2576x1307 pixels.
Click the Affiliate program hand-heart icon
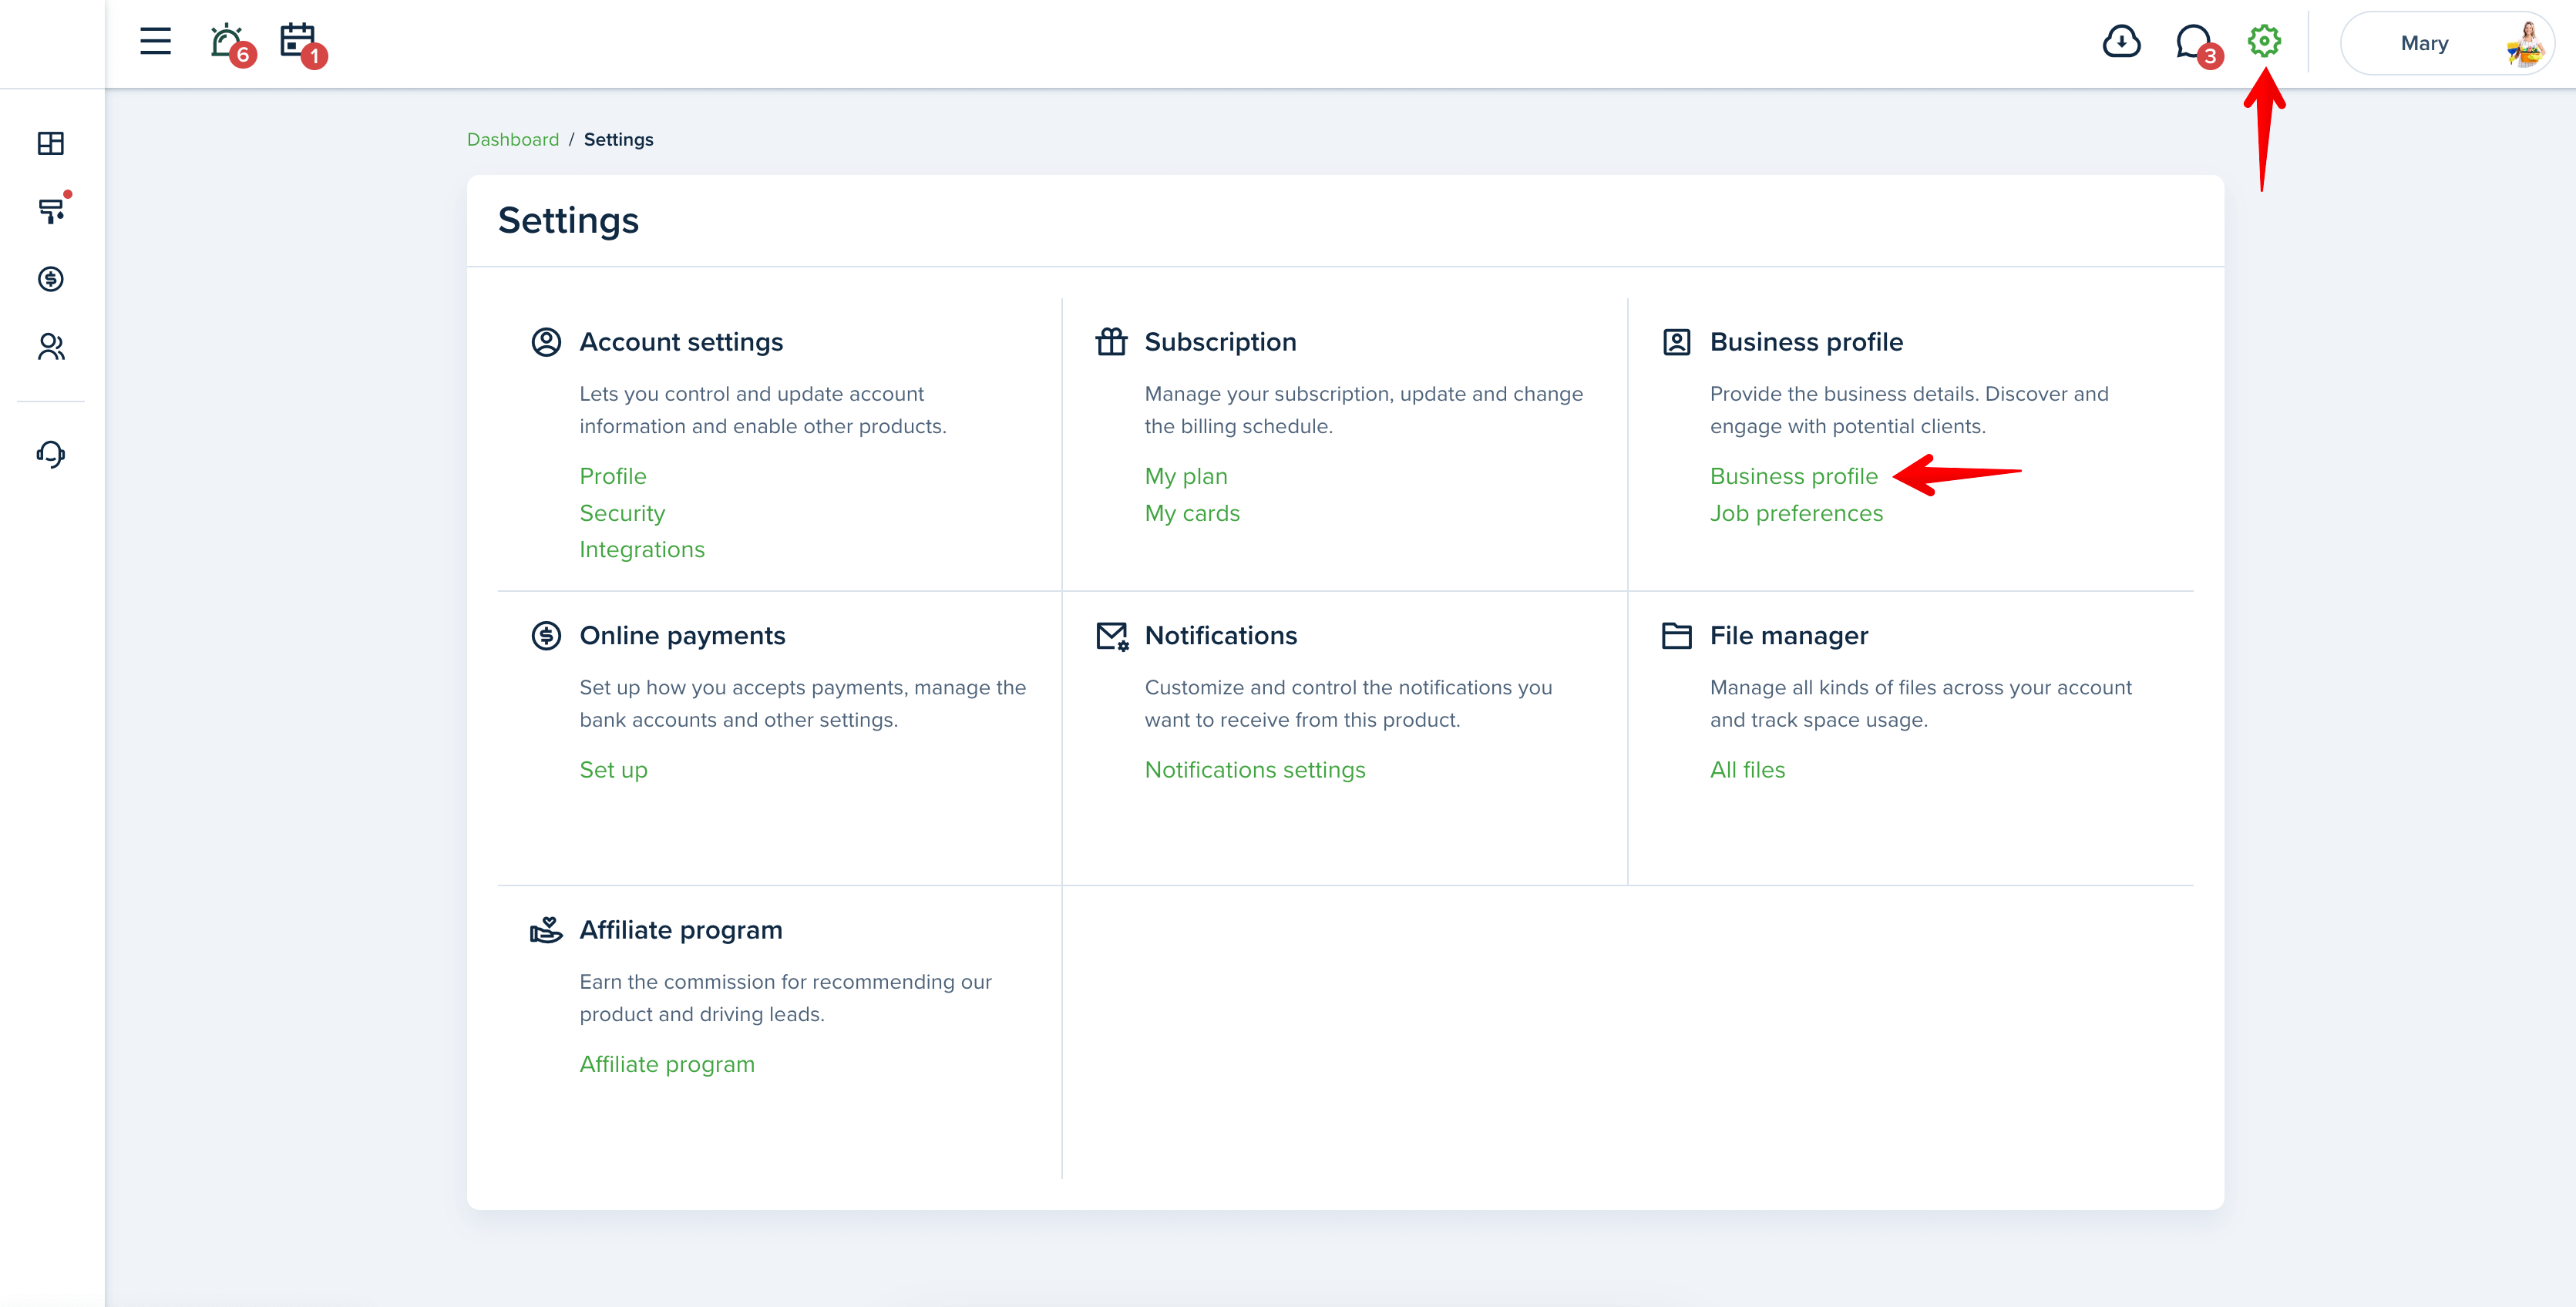click(x=546, y=930)
